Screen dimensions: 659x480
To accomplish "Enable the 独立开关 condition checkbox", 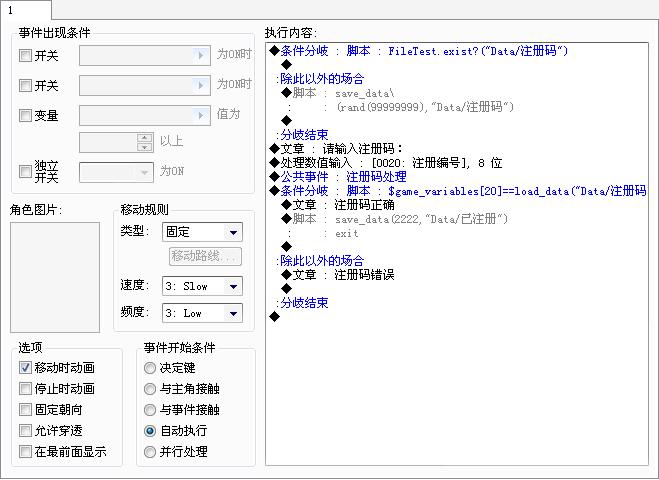I will click(25, 171).
